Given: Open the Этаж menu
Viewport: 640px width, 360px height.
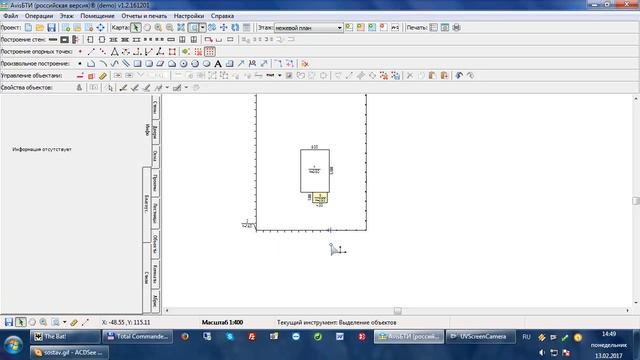Looking at the screenshot, I should [x=67, y=16].
